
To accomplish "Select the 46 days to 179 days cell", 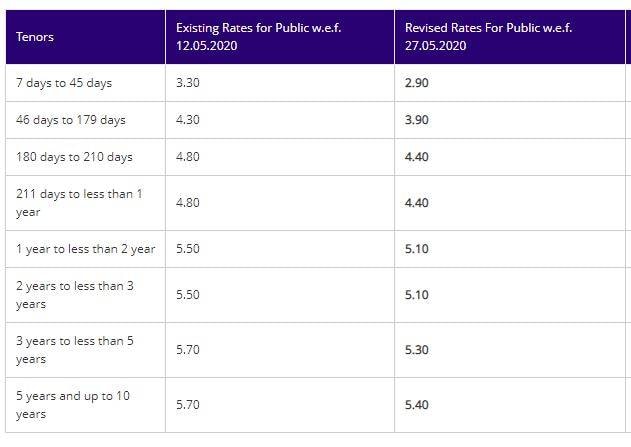I will coord(71,120).
